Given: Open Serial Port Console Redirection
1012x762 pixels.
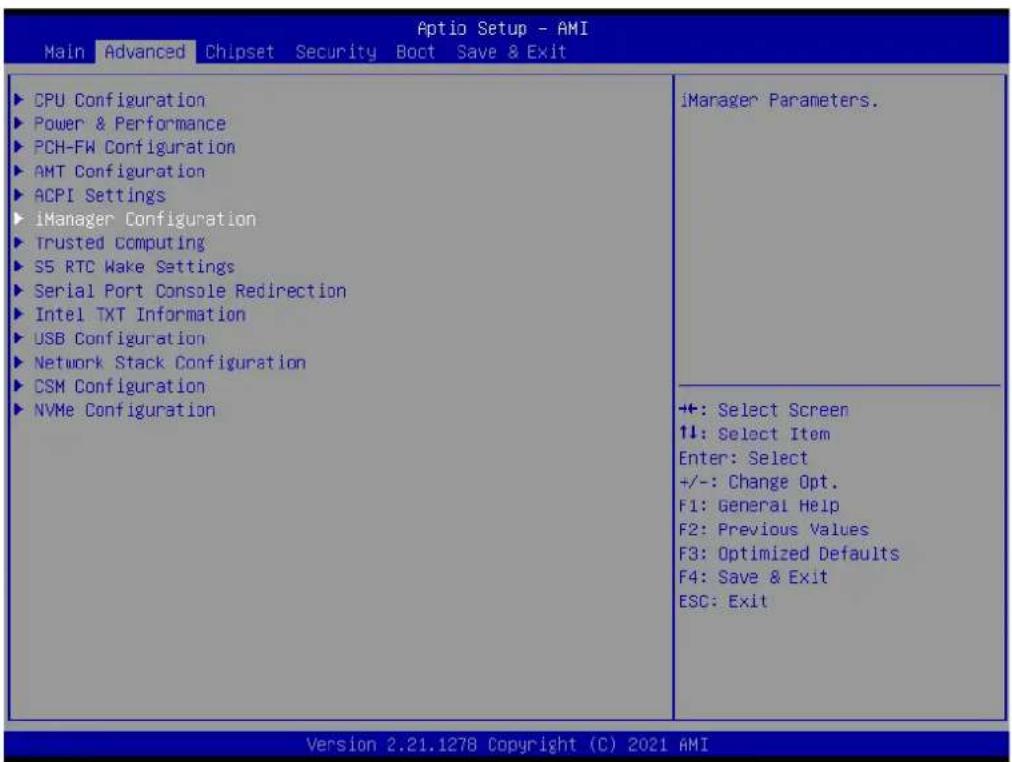Looking at the screenshot, I should tap(190, 290).
